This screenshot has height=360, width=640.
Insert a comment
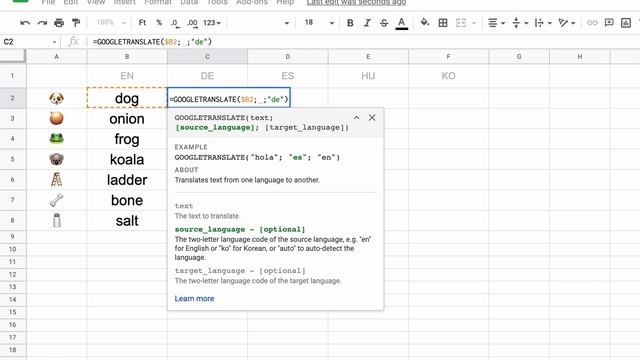609,23
